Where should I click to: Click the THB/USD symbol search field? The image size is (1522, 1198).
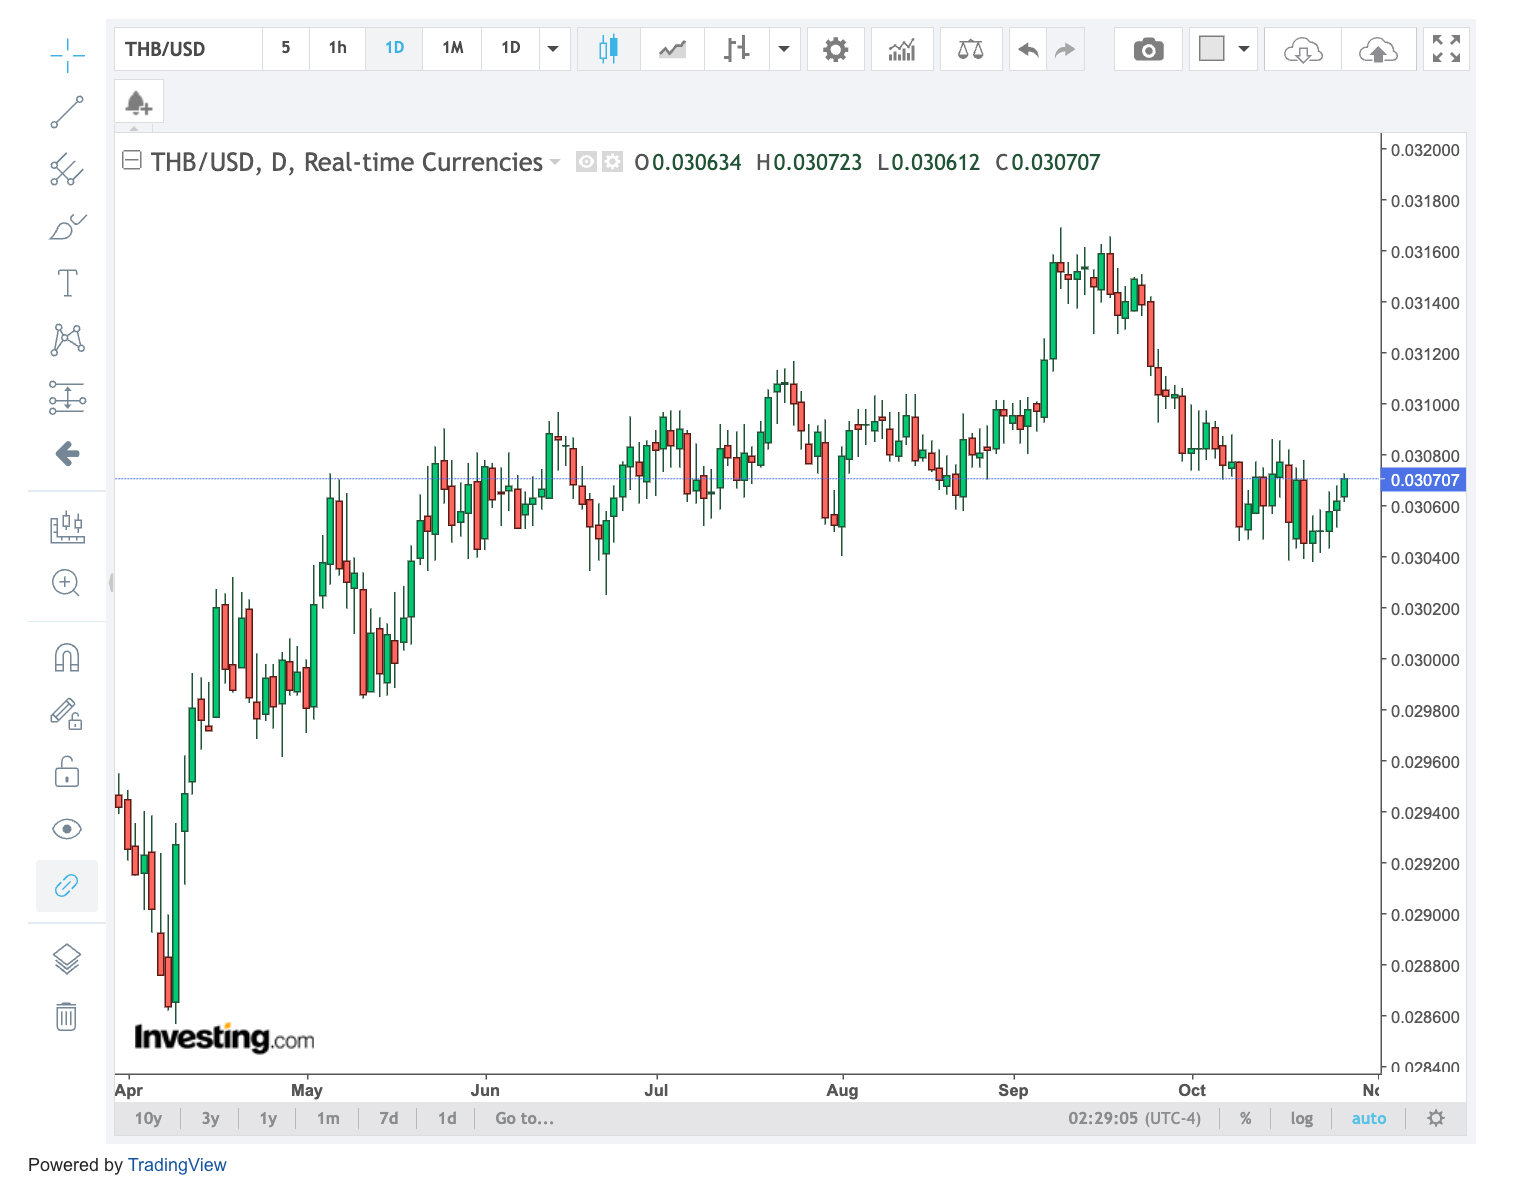pos(188,49)
